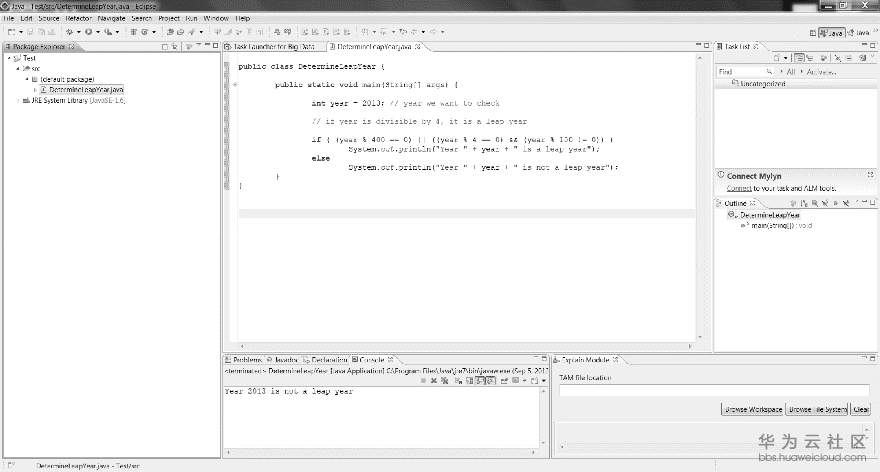Click Remove Launch icon in Console toolbar

[434, 381]
